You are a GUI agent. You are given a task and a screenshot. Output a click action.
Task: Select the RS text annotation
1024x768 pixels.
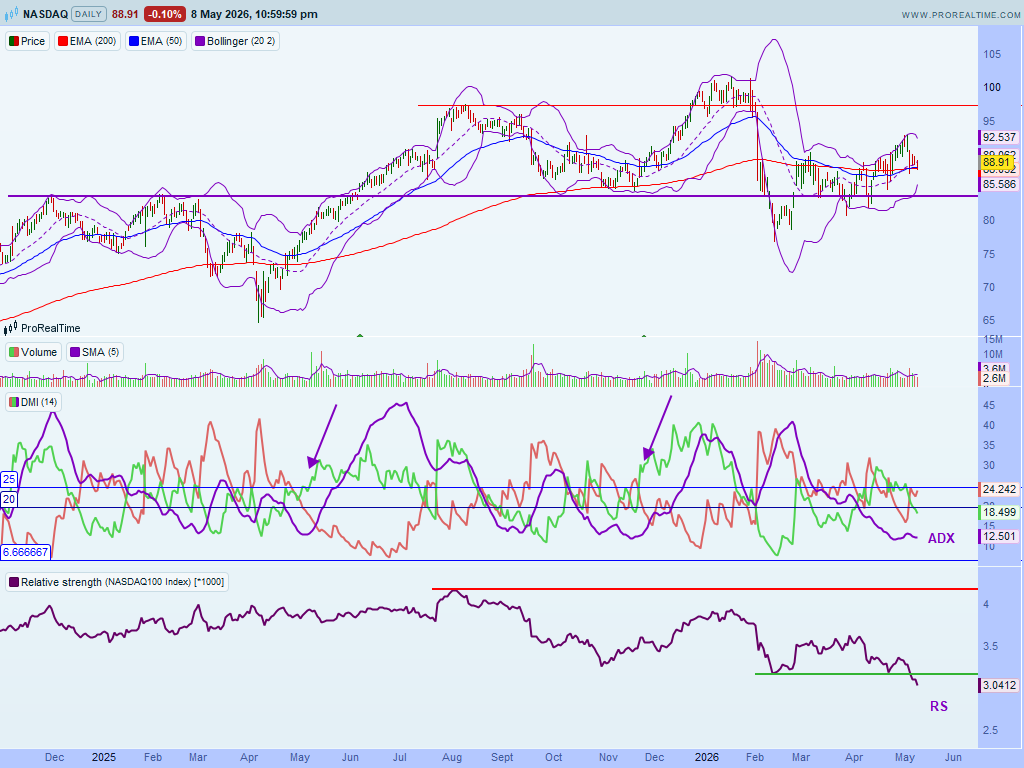938,706
